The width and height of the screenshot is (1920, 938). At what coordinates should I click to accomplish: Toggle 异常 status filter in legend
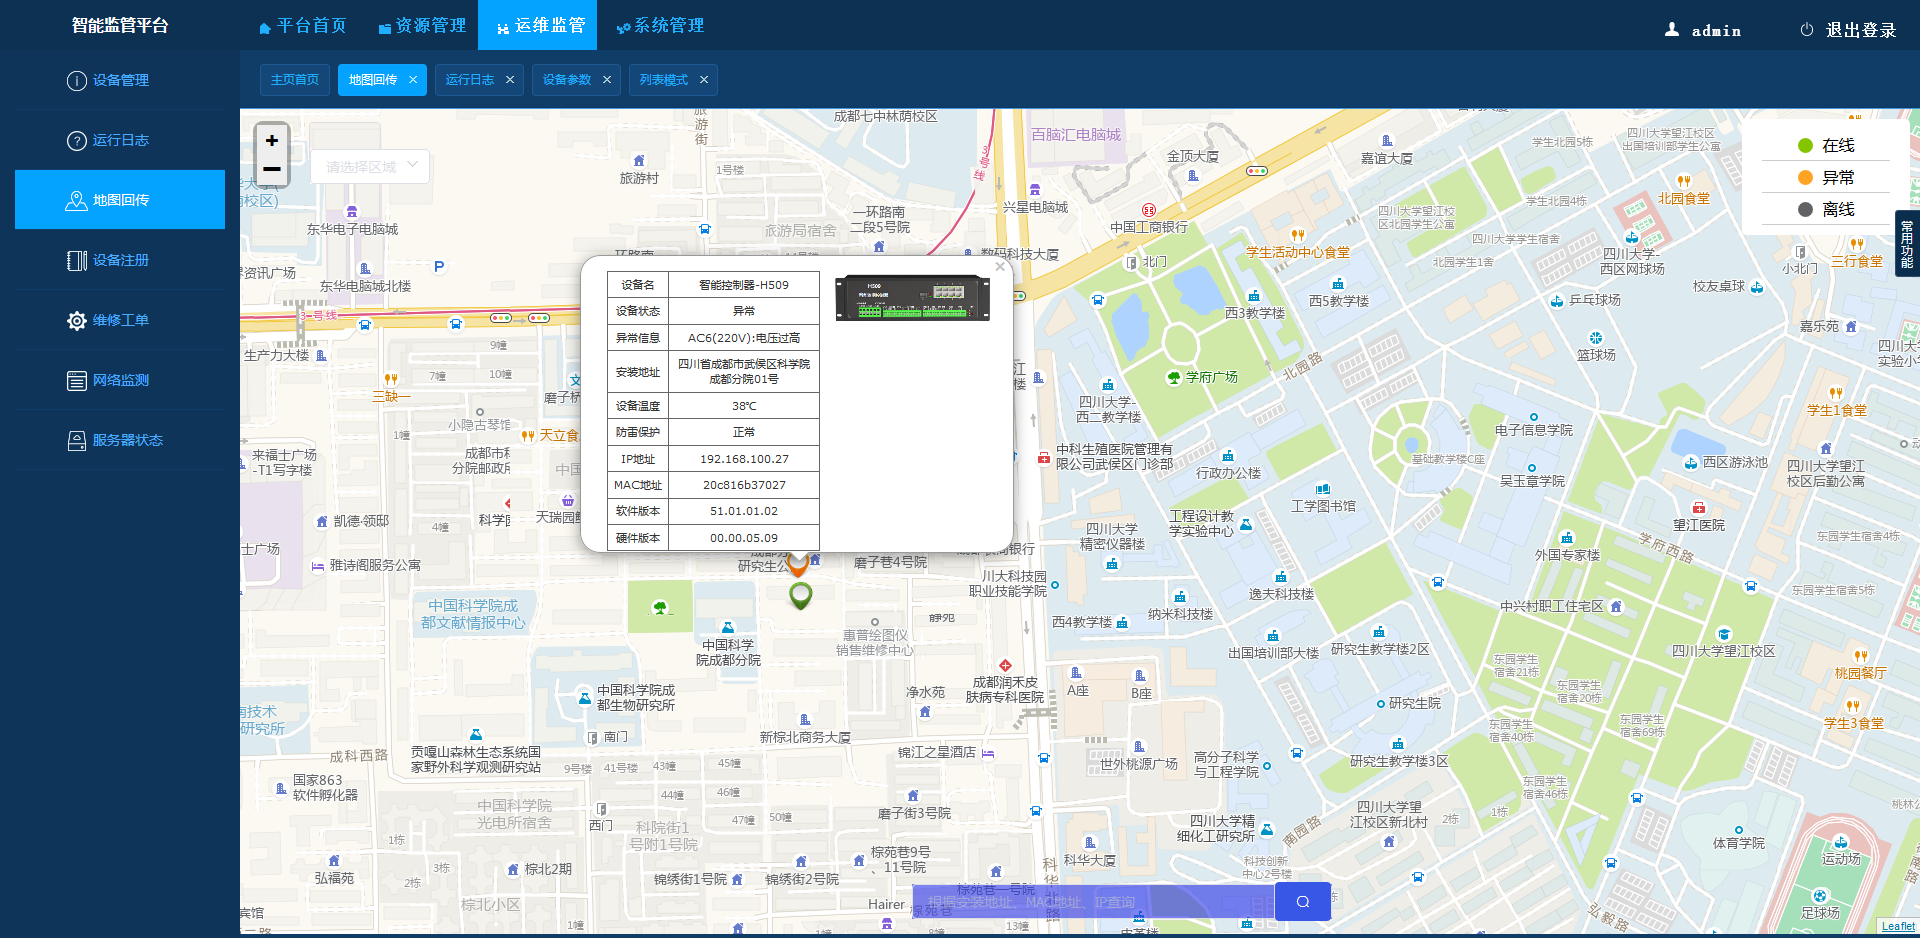[1826, 178]
